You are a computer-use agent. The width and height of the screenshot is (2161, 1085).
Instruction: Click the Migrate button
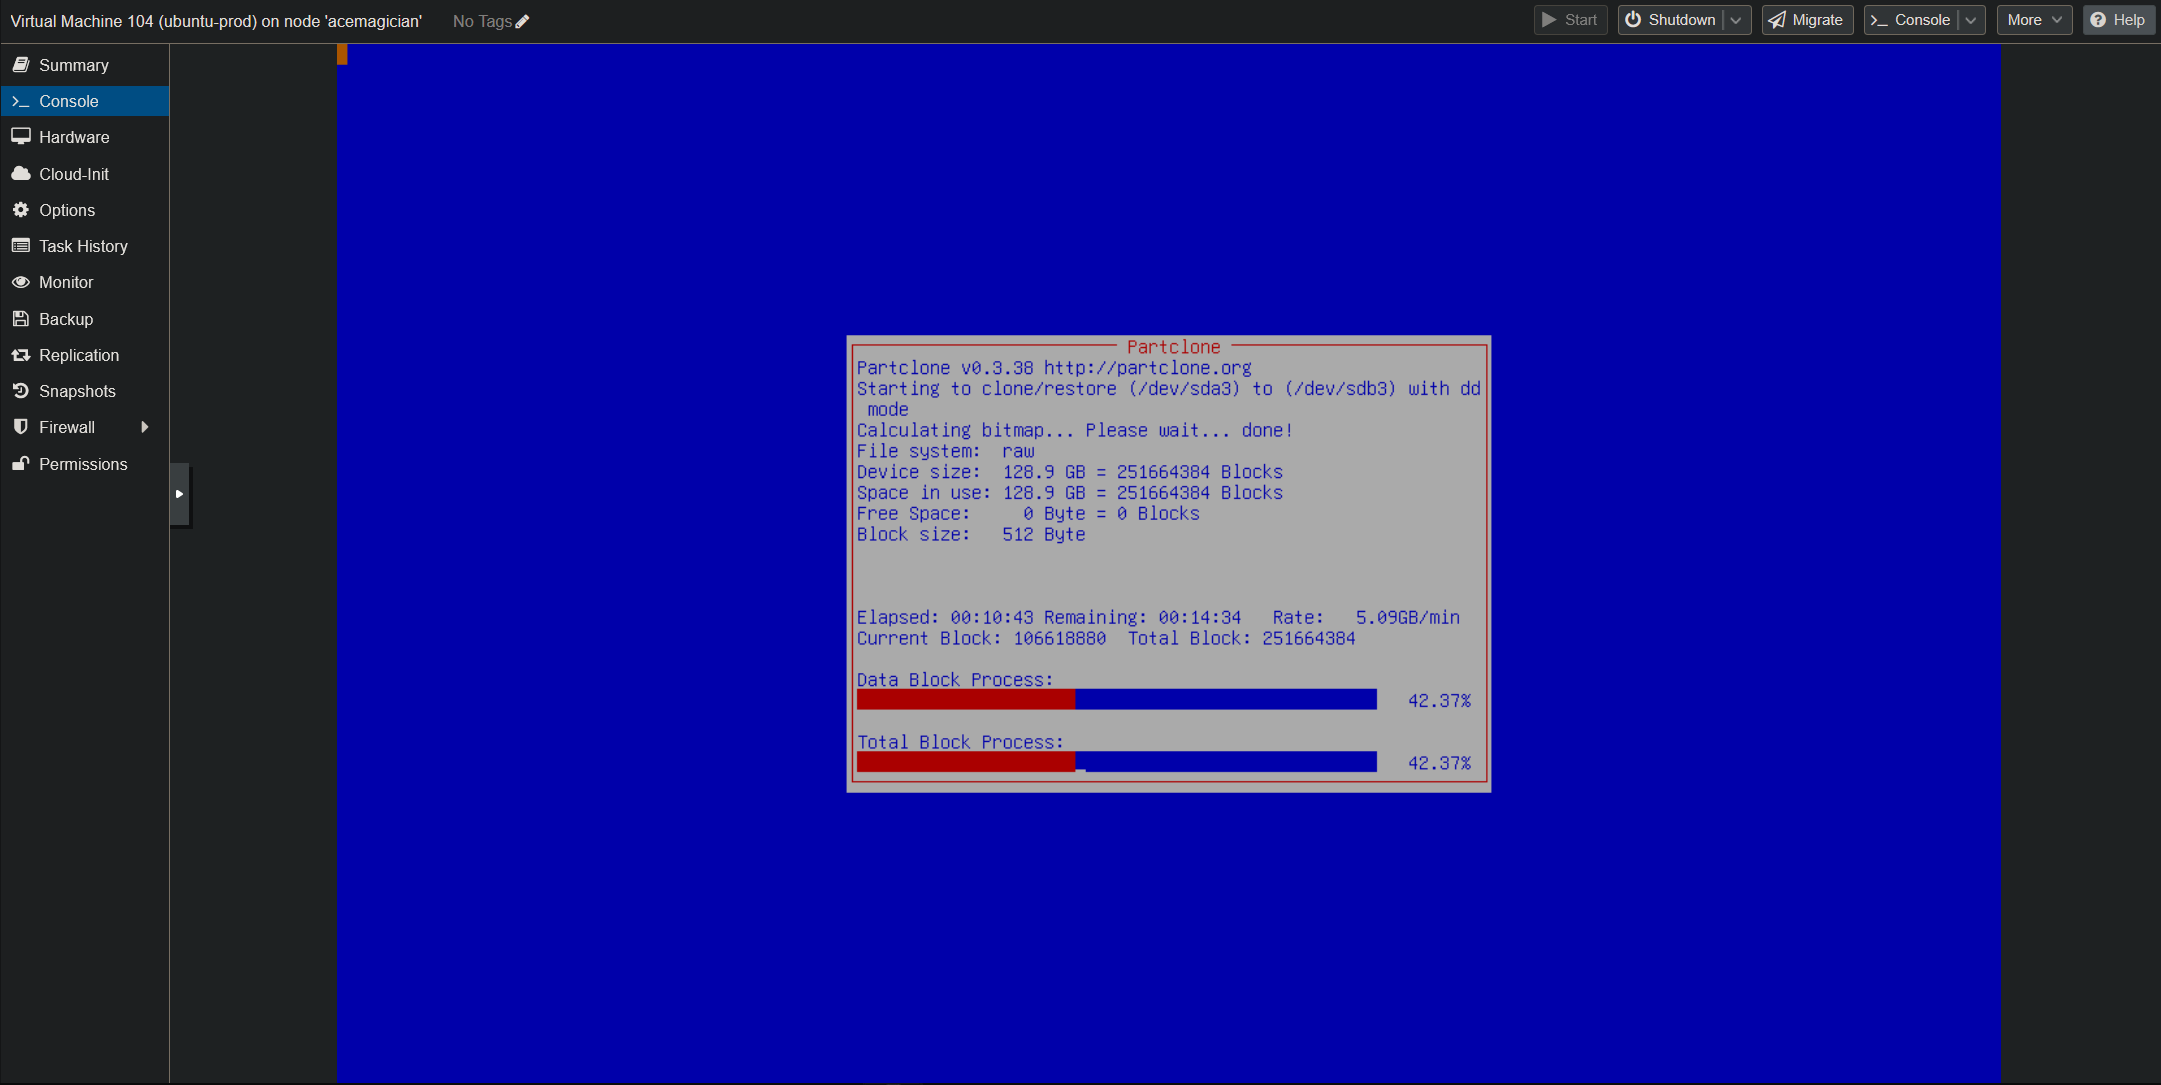pyautogui.click(x=1807, y=20)
